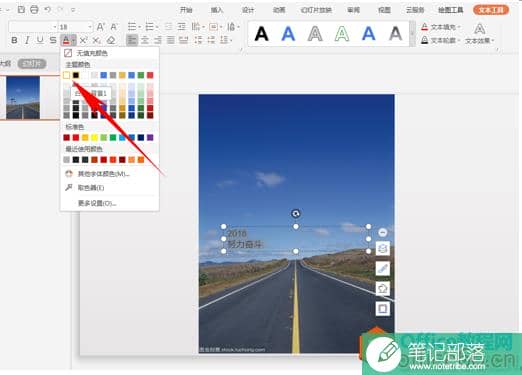
Task: Select the 文本工具 ribbon tab
Action: (x=491, y=10)
